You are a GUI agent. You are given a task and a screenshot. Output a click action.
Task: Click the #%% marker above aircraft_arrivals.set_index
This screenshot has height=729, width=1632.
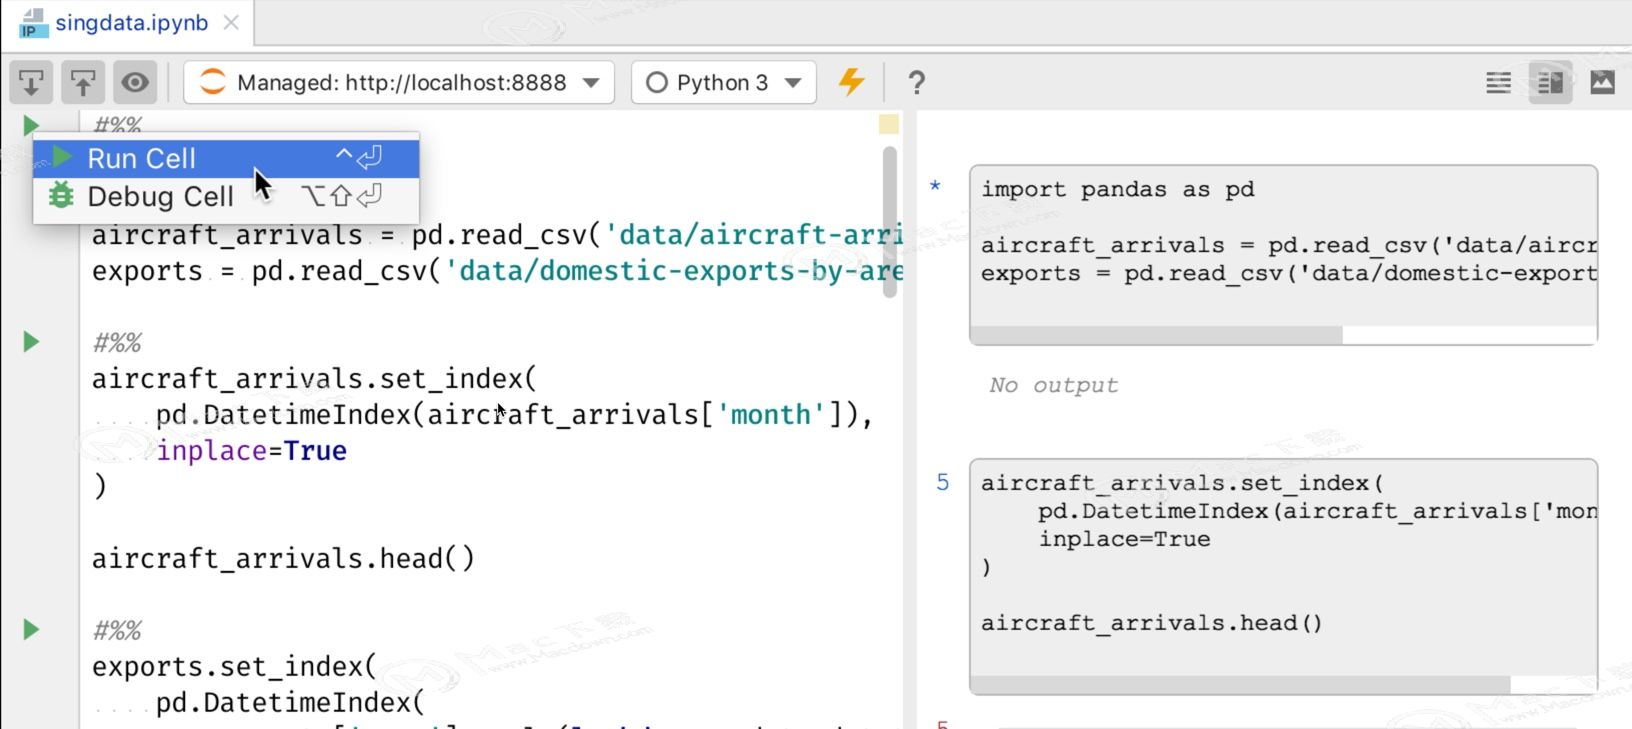pyautogui.click(x=117, y=343)
